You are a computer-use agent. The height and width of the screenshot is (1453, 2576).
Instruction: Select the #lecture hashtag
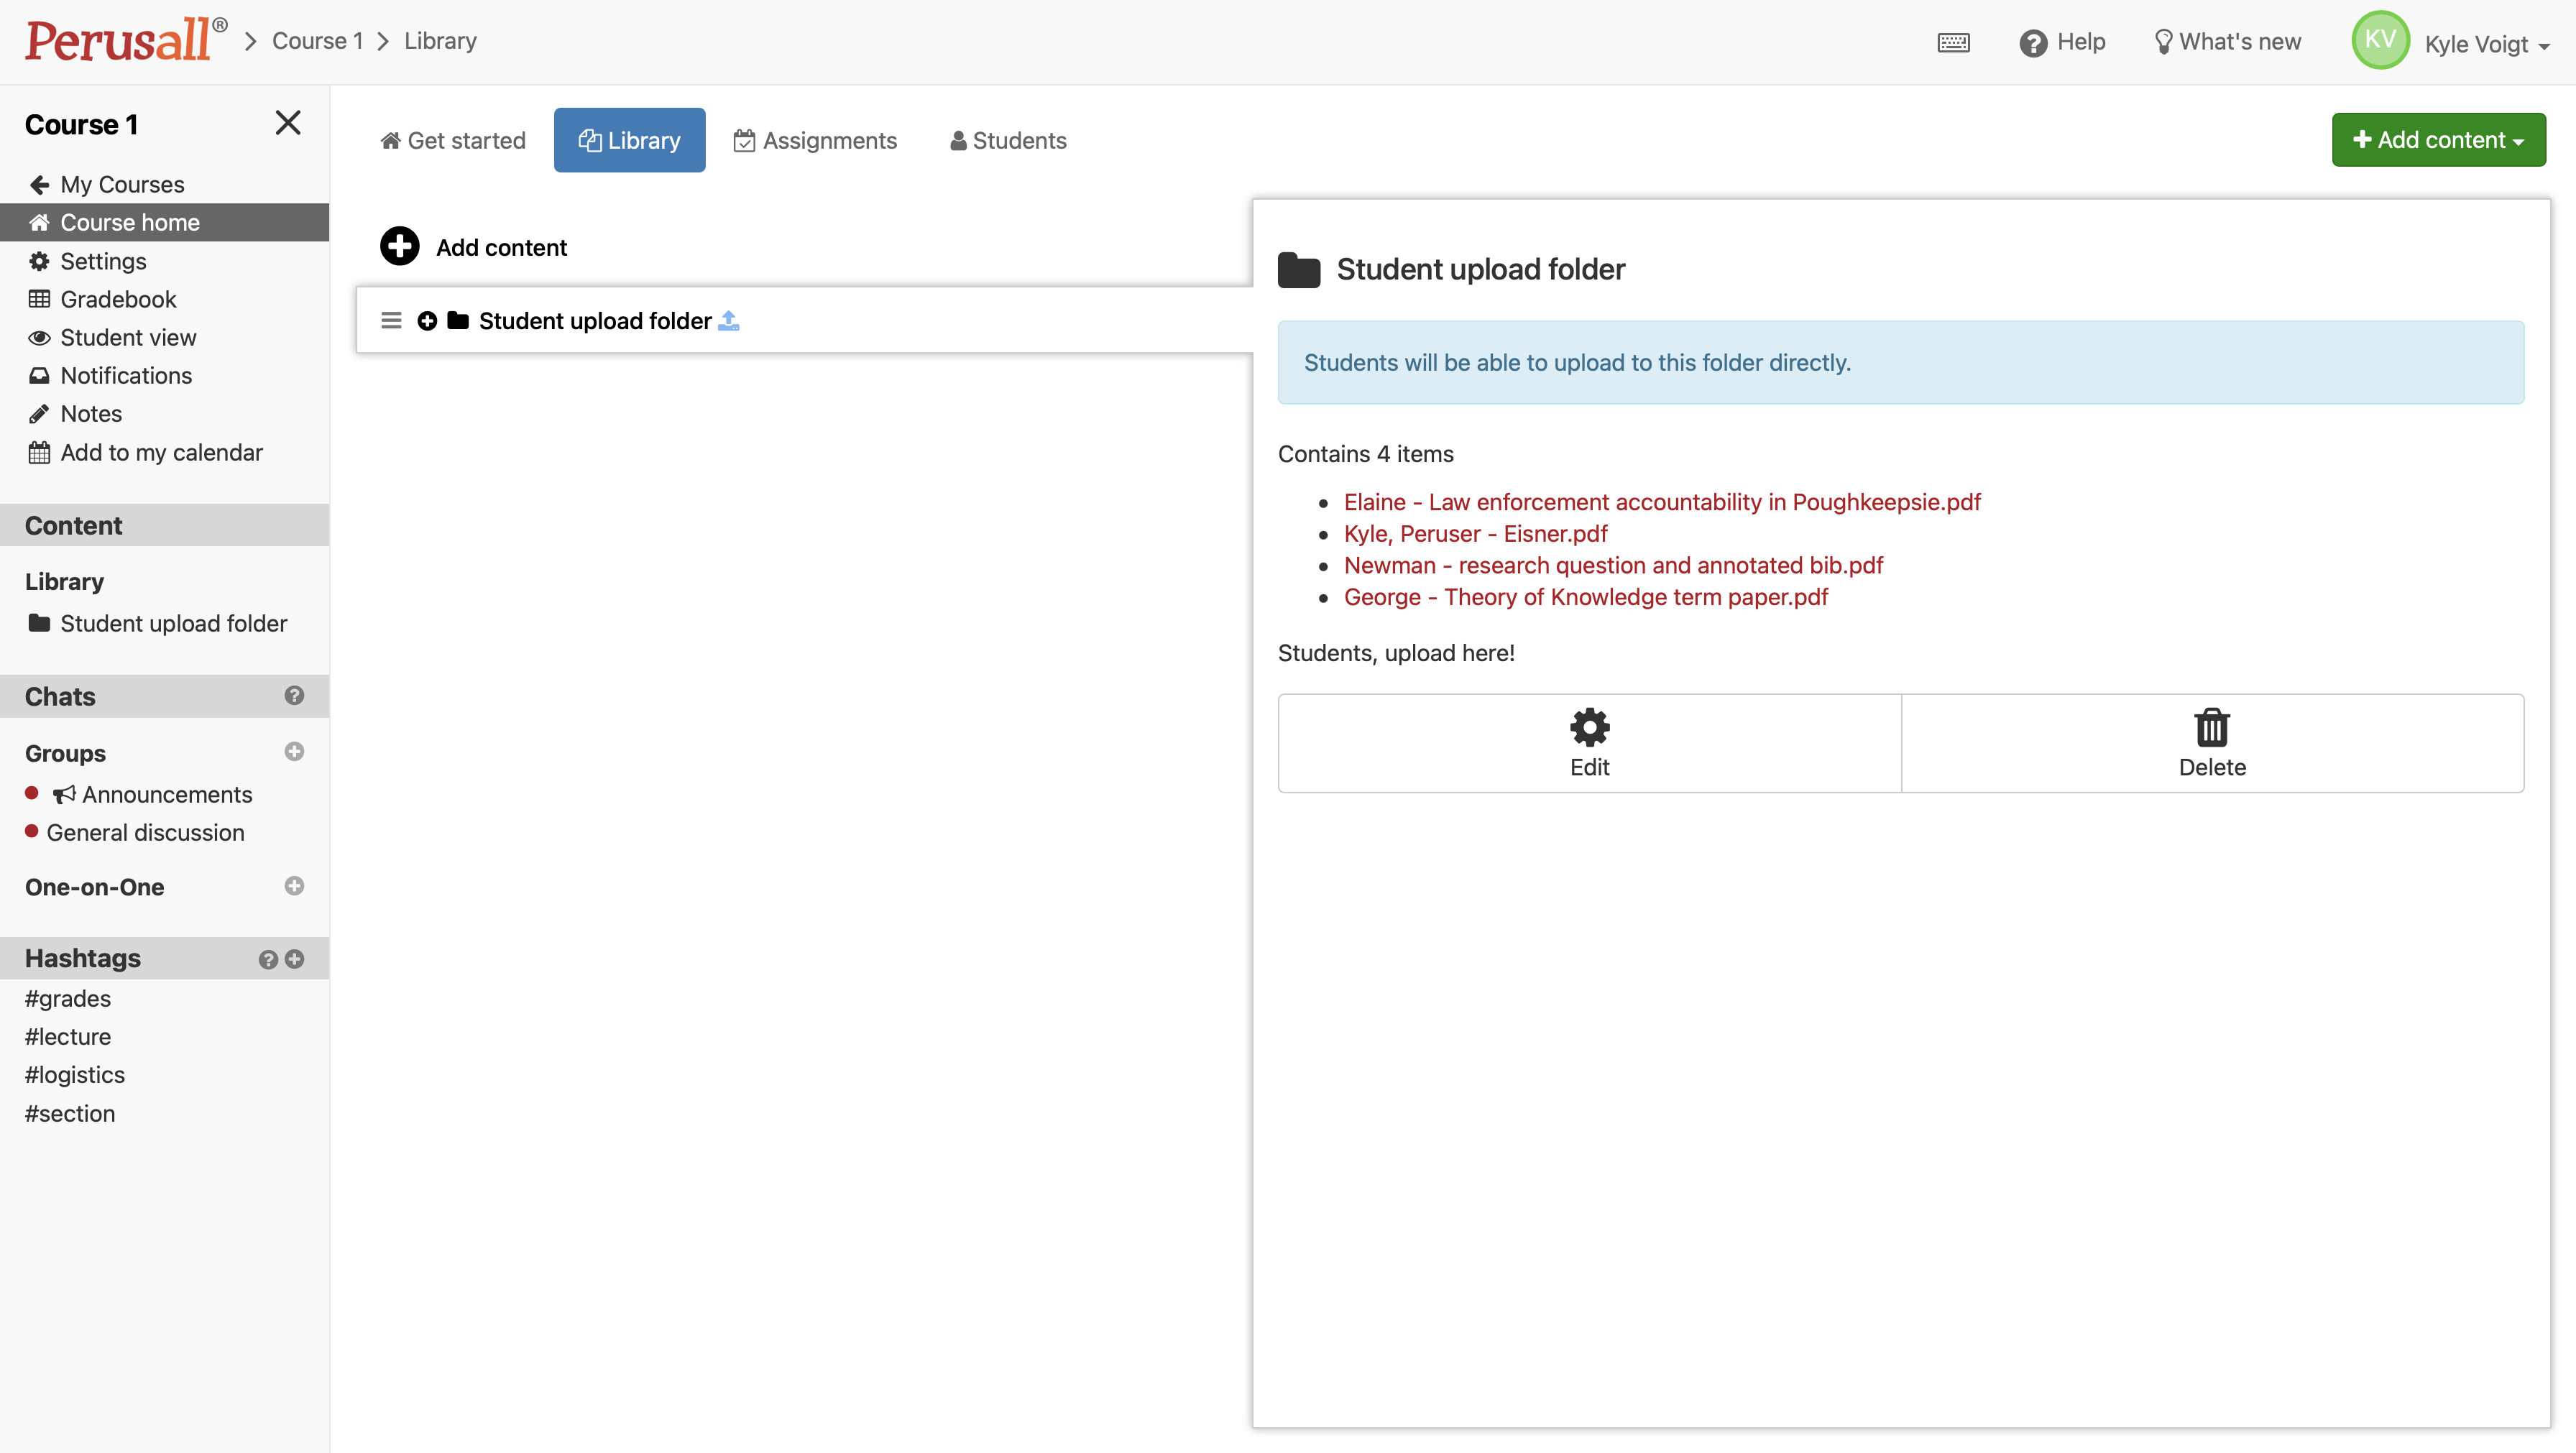(68, 1036)
